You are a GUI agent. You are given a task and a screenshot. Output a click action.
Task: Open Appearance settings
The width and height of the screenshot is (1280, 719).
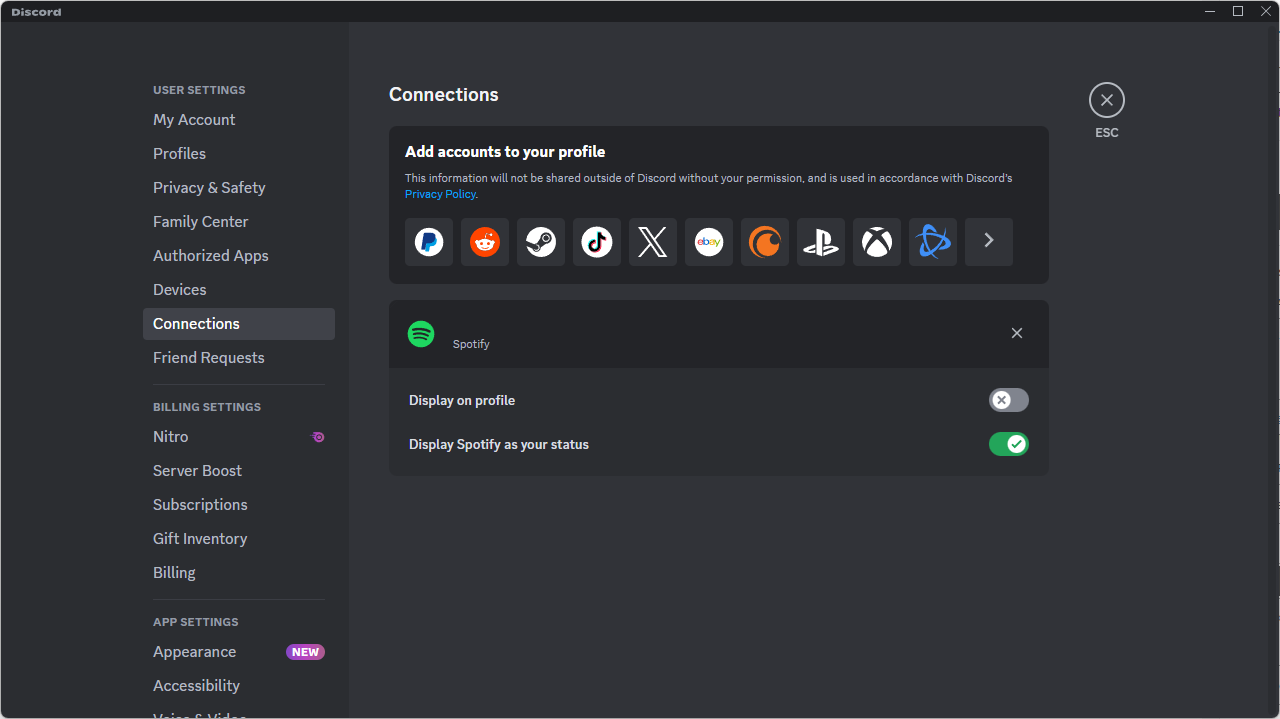(239, 652)
